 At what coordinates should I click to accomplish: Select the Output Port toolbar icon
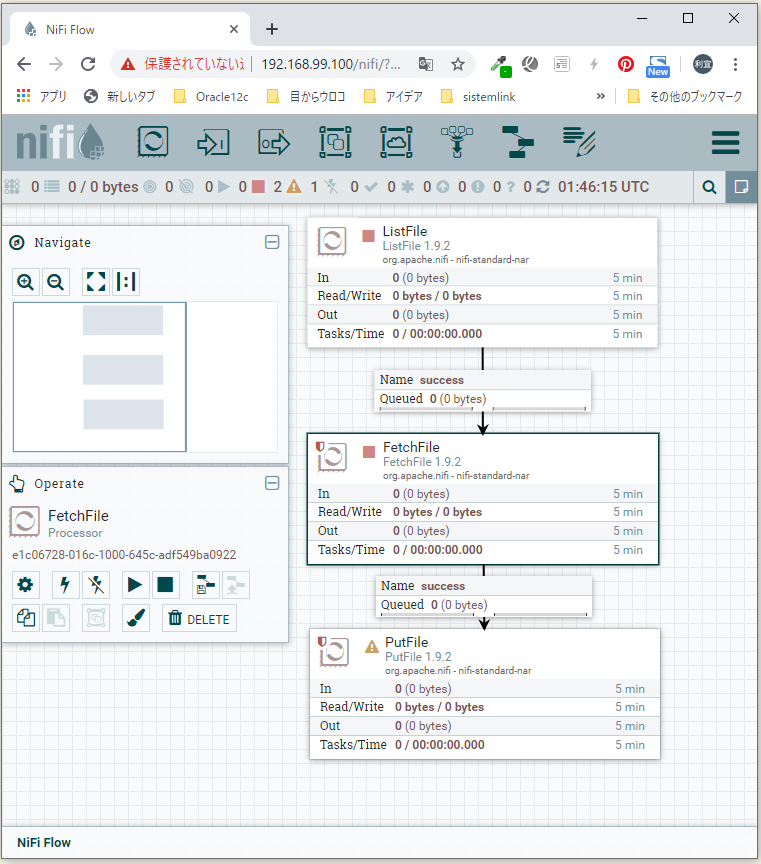tap(274, 143)
